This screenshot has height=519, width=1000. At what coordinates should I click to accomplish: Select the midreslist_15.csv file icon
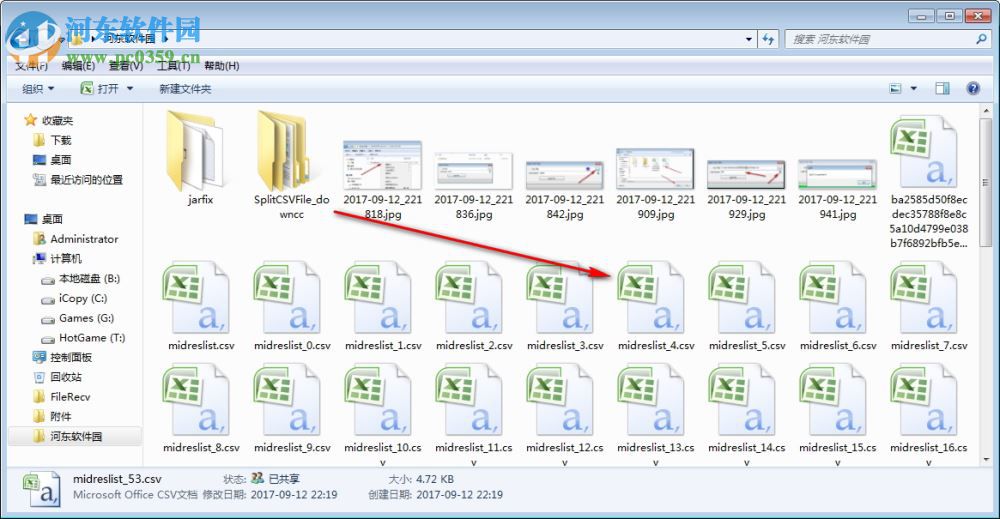833,400
